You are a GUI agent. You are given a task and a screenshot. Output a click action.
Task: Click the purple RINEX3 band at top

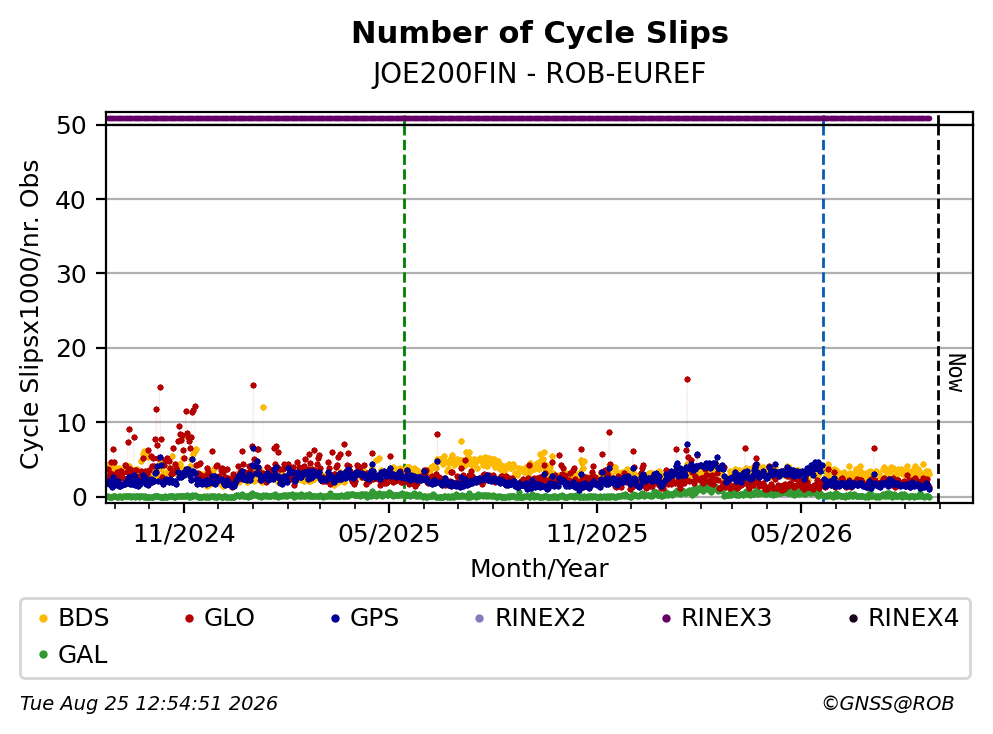519,118
